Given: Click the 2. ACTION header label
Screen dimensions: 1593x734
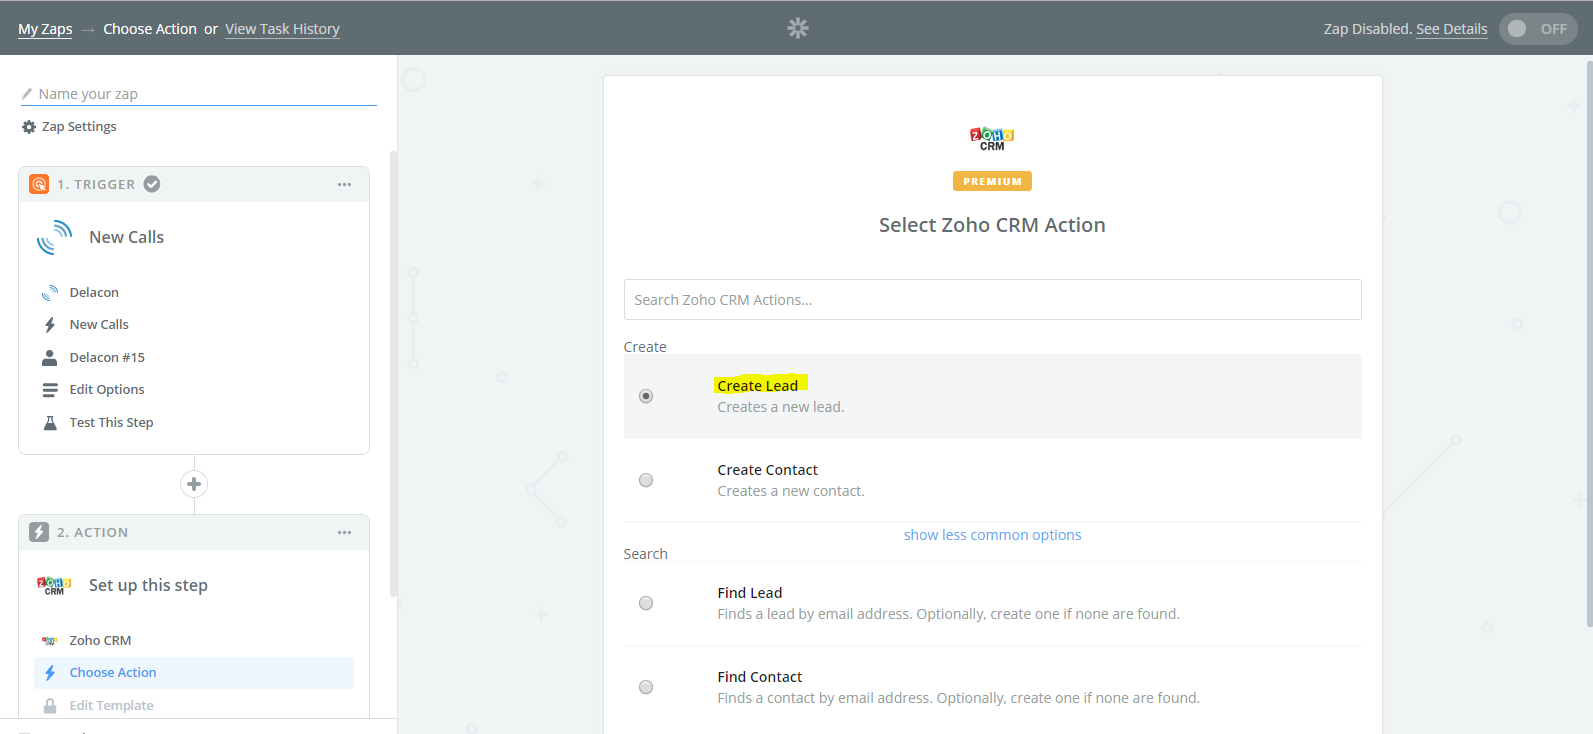Looking at the screenshot, I should tap(93, 532).
